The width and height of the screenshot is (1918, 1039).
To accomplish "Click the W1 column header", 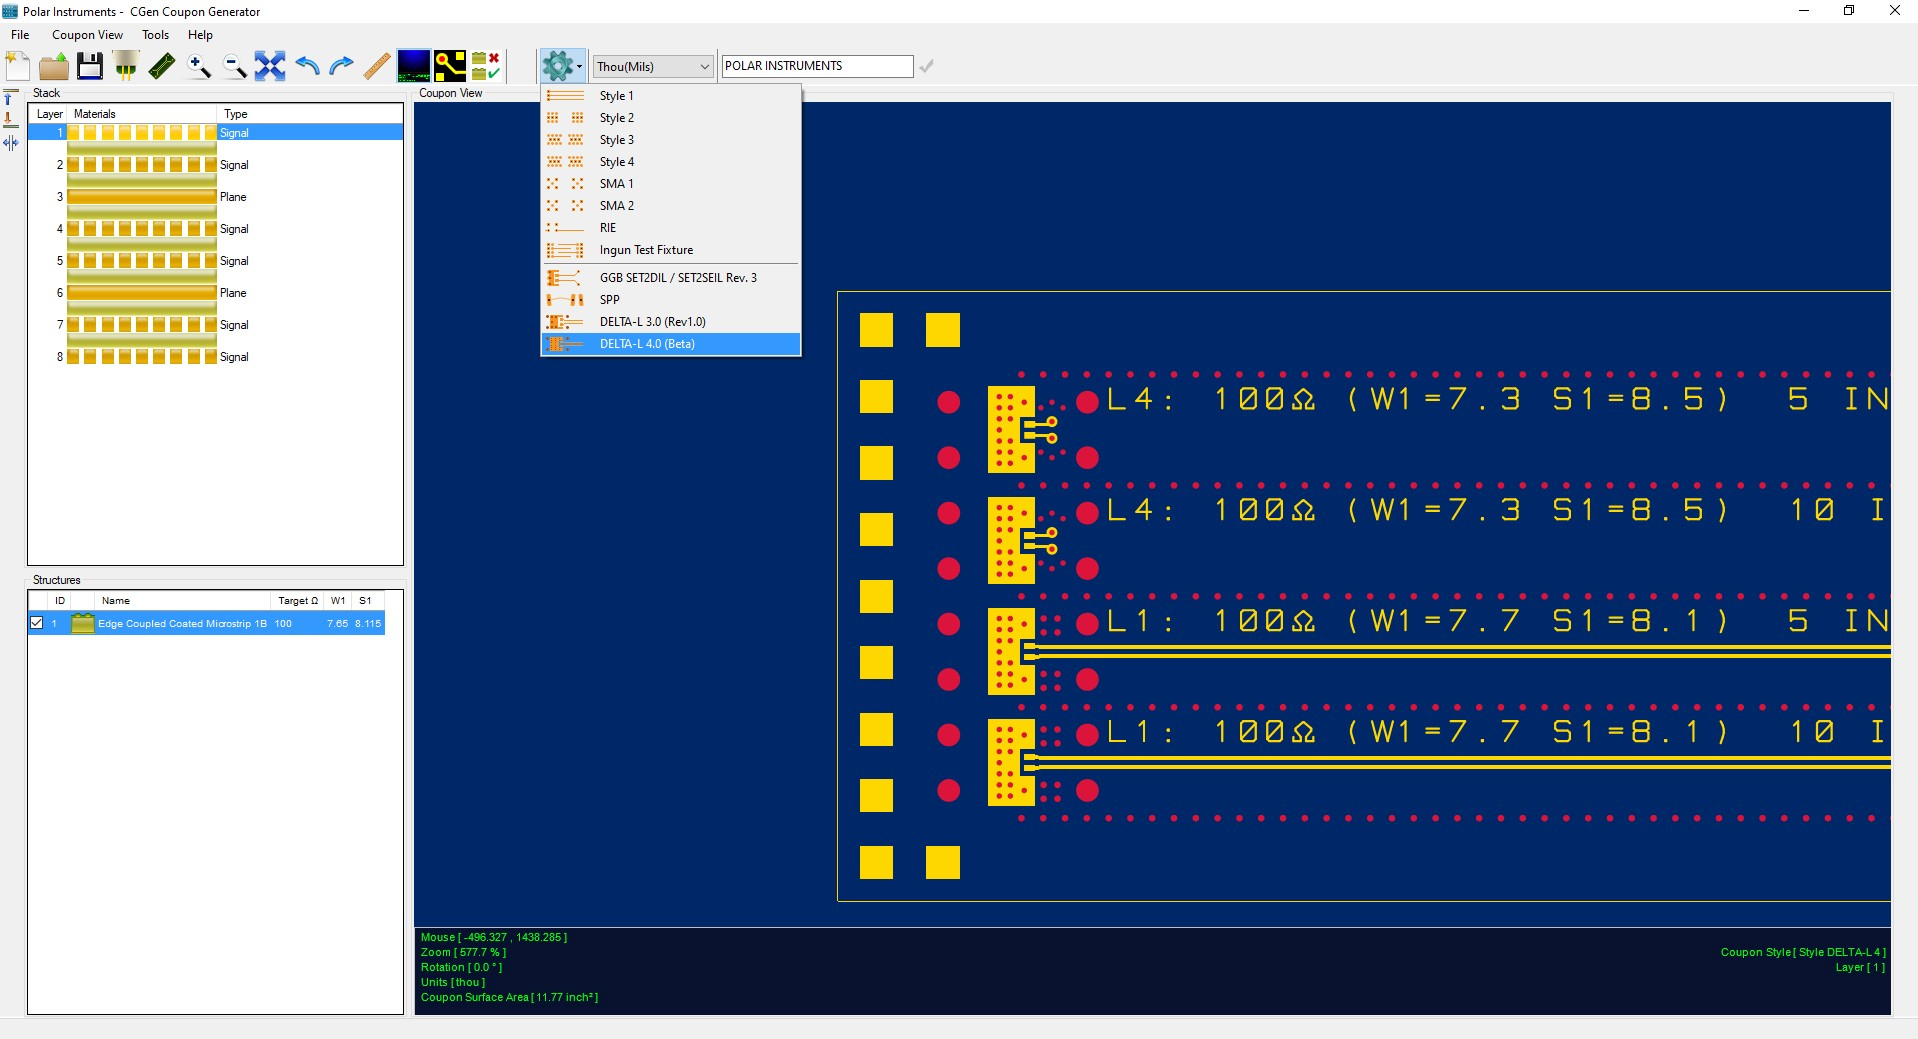I will click(x=338, y=601).
